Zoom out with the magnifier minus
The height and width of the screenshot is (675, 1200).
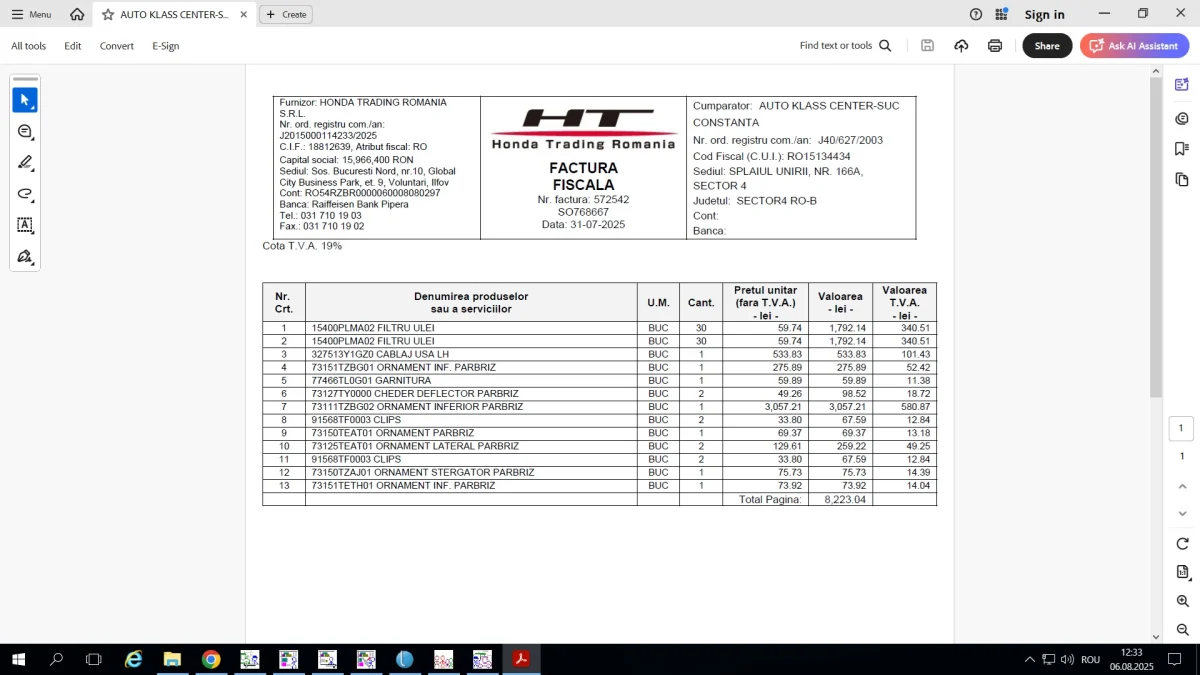(1182, 630)
